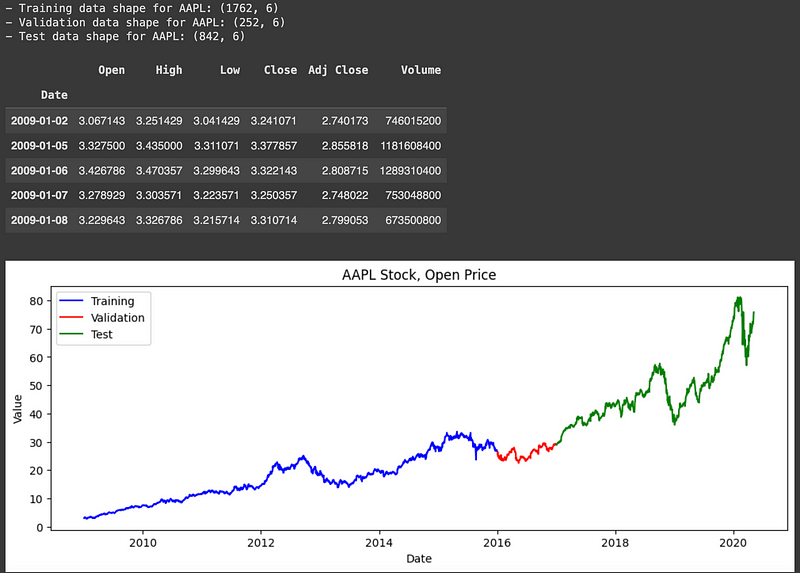Click the 'Low' column header
Viewport: 800px width, 573px height.
click(230, 70)
